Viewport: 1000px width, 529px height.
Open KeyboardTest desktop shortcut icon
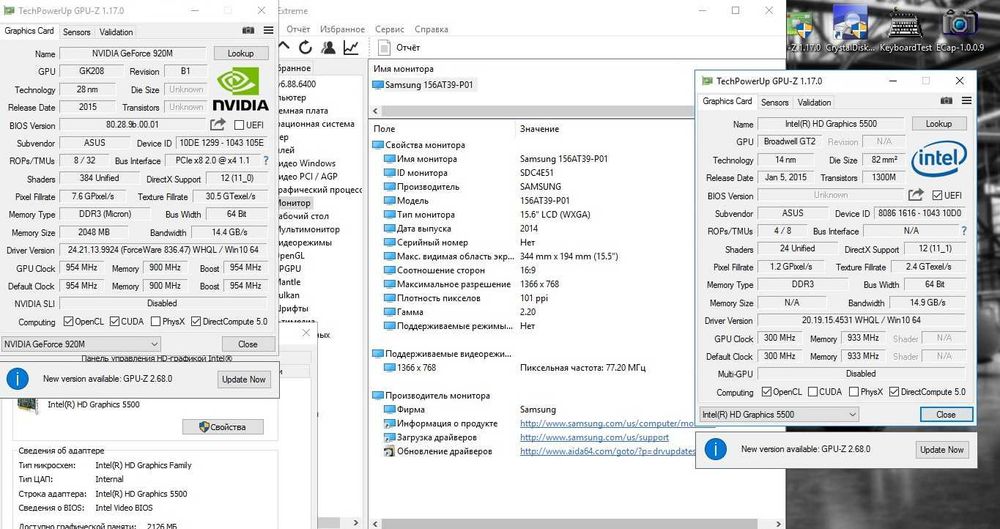coord(905,23)
